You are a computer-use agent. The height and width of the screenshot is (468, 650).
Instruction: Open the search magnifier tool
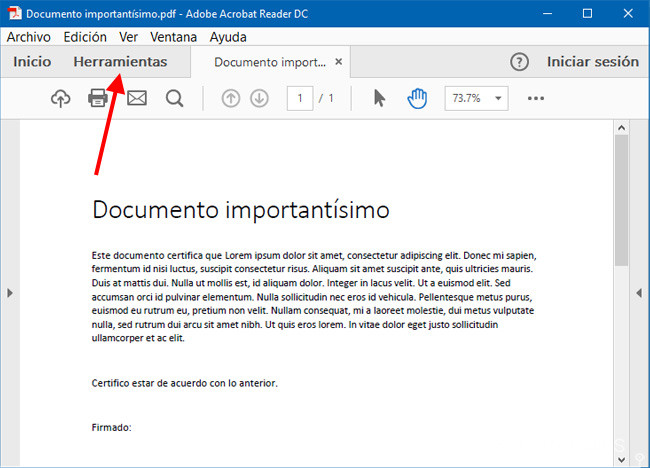point(175,98)
